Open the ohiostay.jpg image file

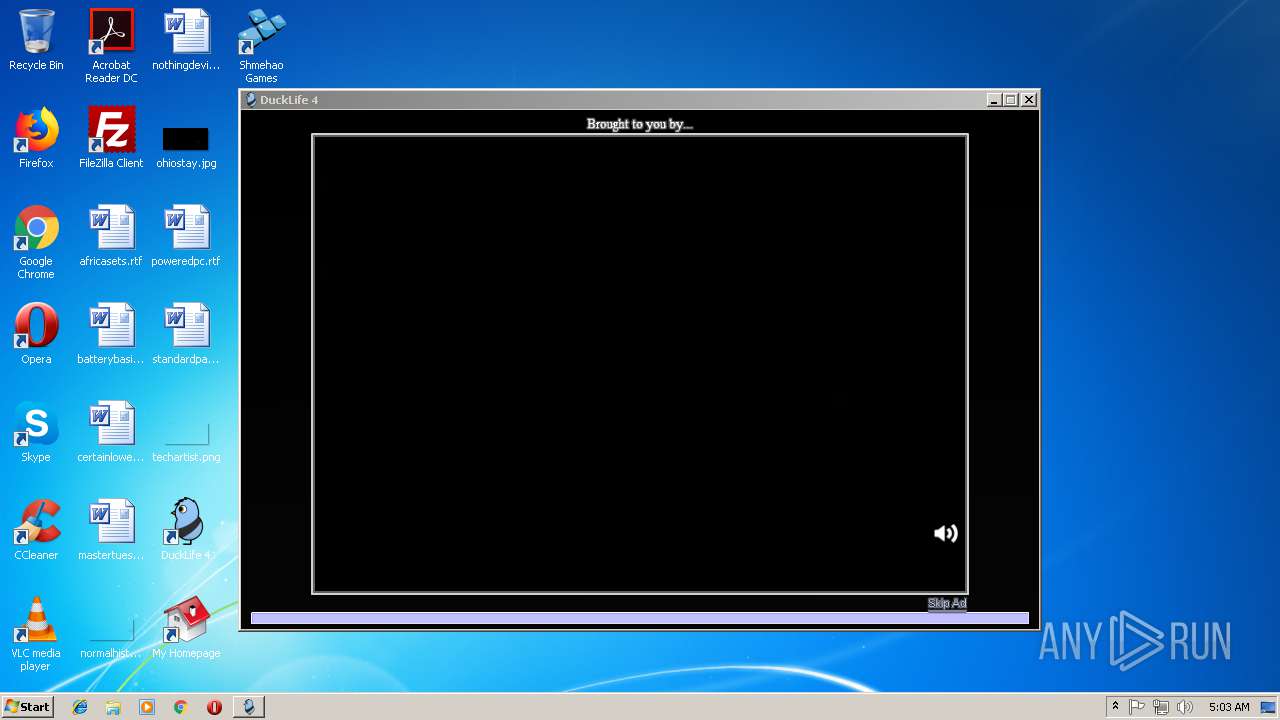tap(186, 146)
